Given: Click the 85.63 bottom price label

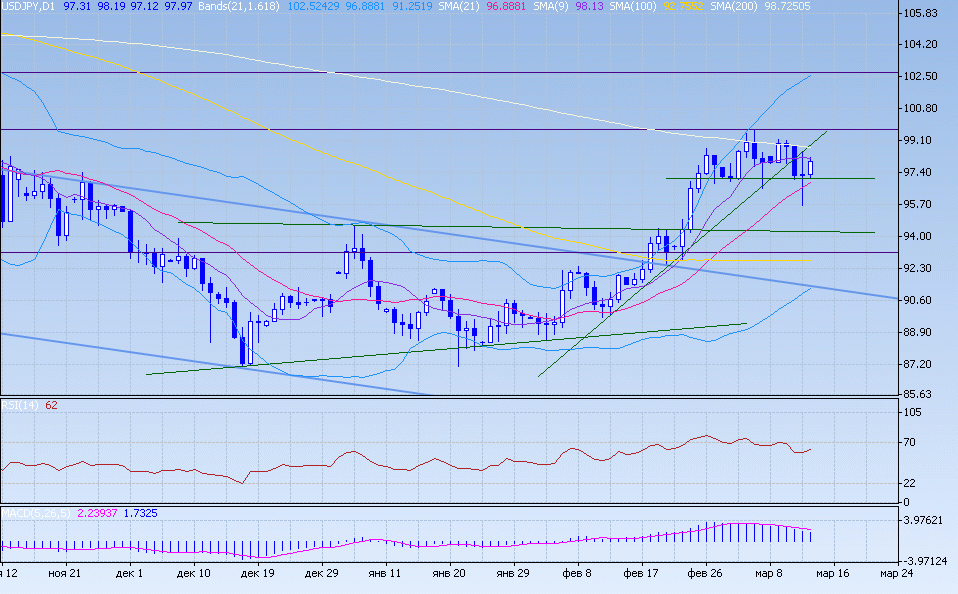Looking at the screenshot, I should (x=918, y=394).
